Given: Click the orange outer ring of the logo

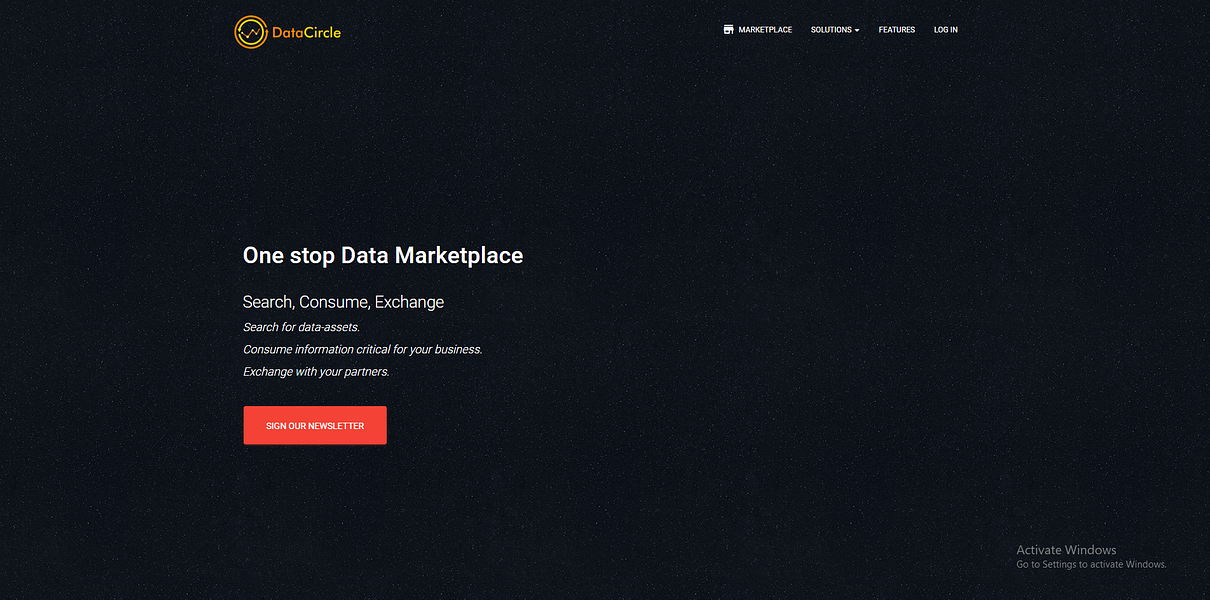Looking at the screenshot, I should [250, 18].
